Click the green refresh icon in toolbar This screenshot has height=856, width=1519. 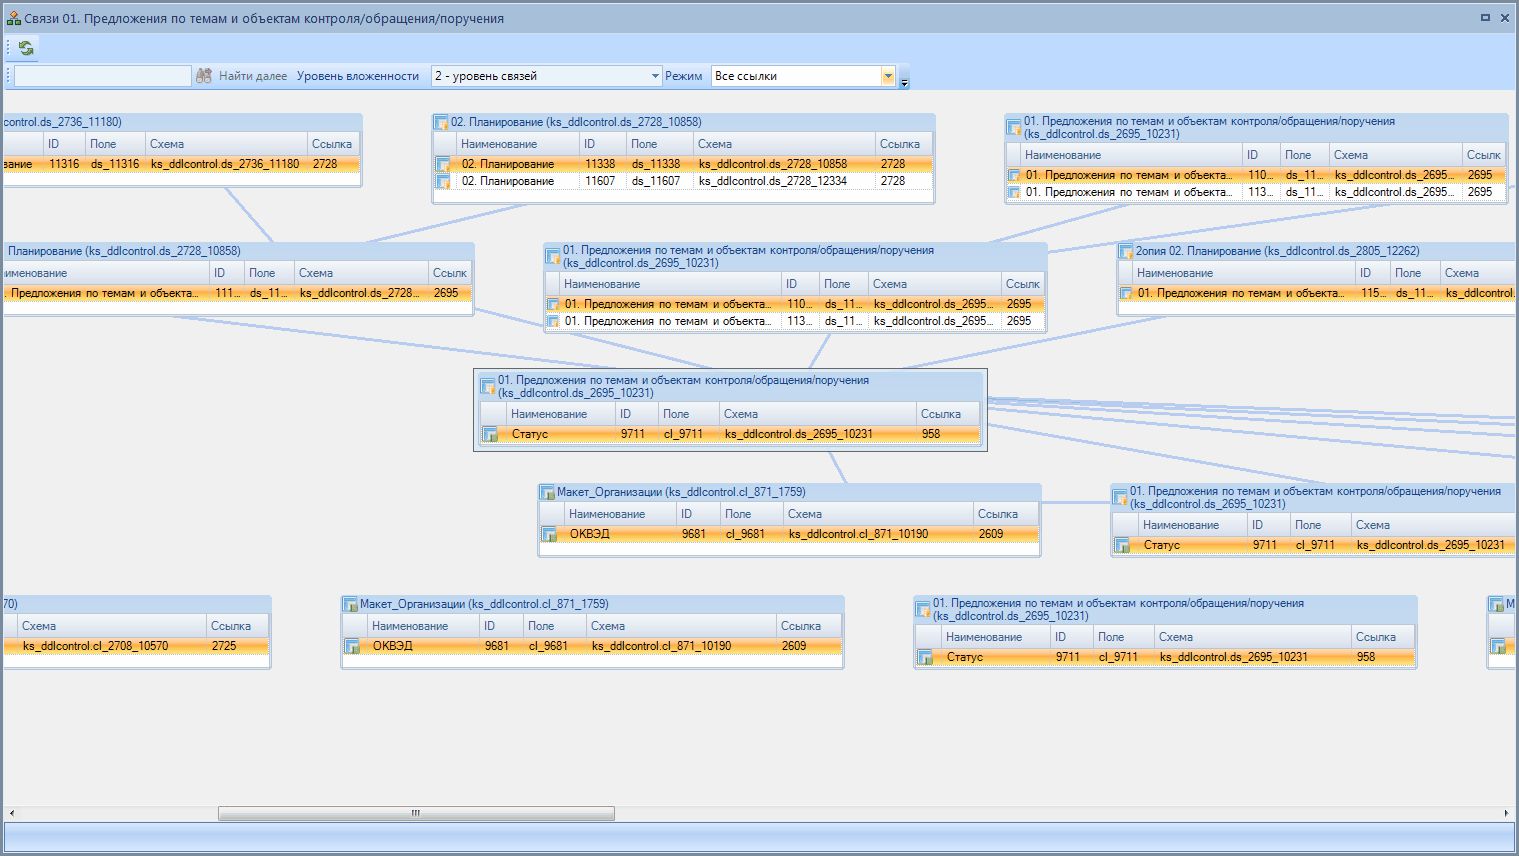click(x=26, y=48)
